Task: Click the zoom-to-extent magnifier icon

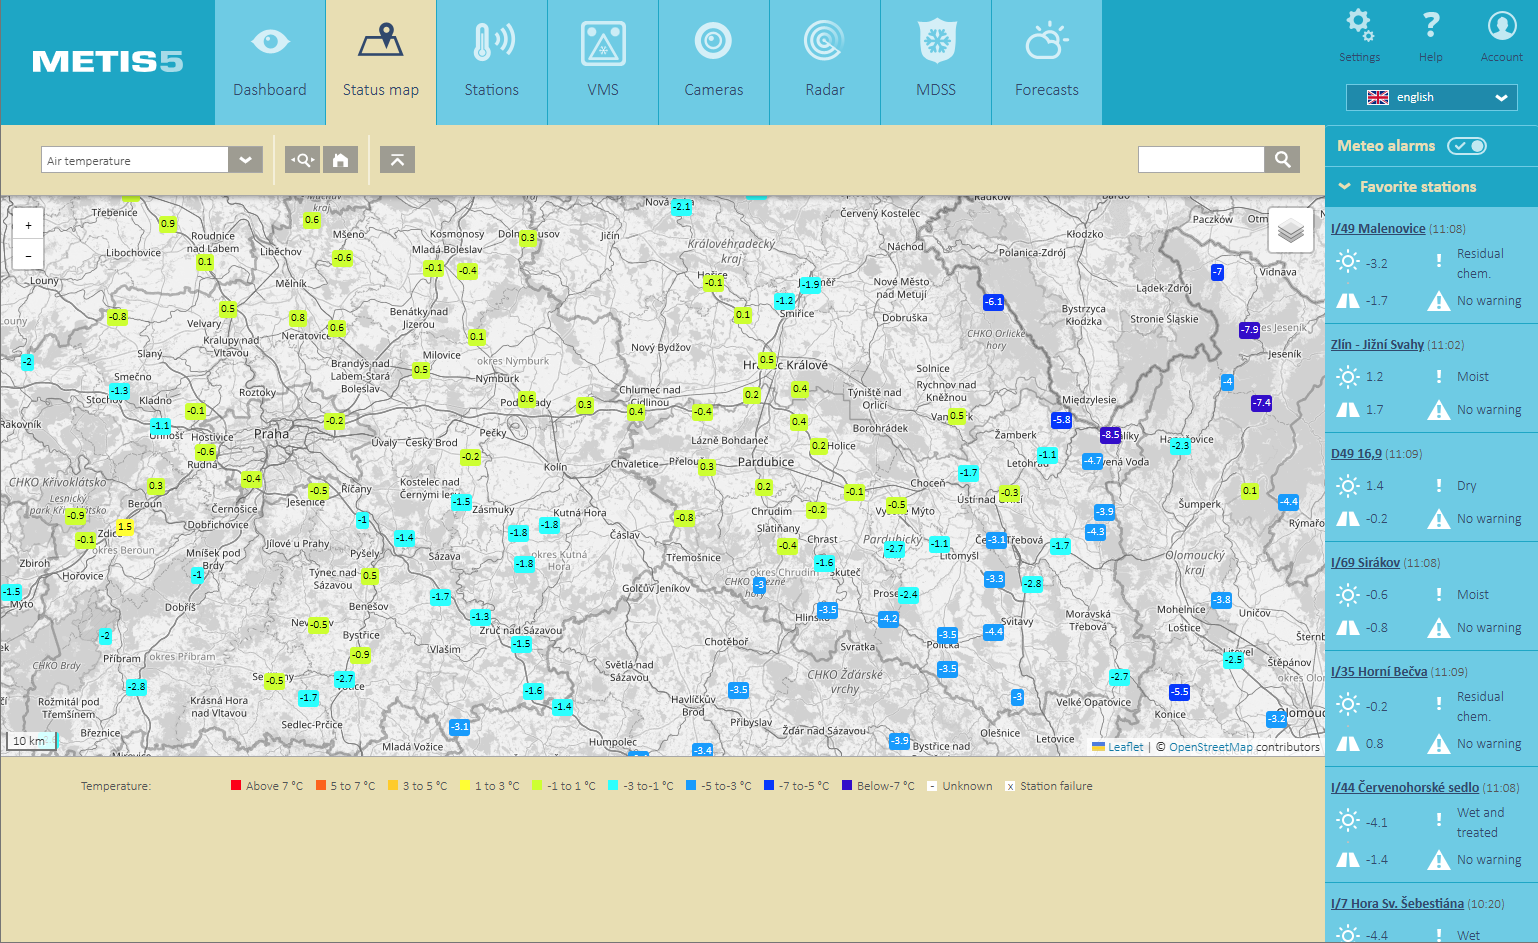Action: (x=302, y=160)
